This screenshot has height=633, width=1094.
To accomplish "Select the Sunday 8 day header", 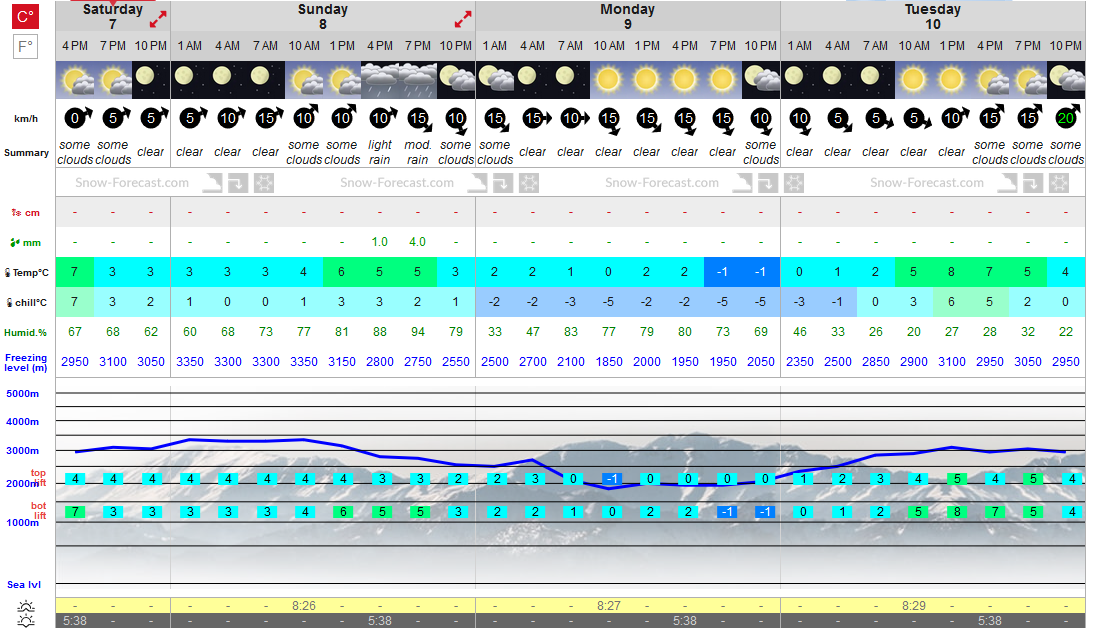I will coord(323,16).
